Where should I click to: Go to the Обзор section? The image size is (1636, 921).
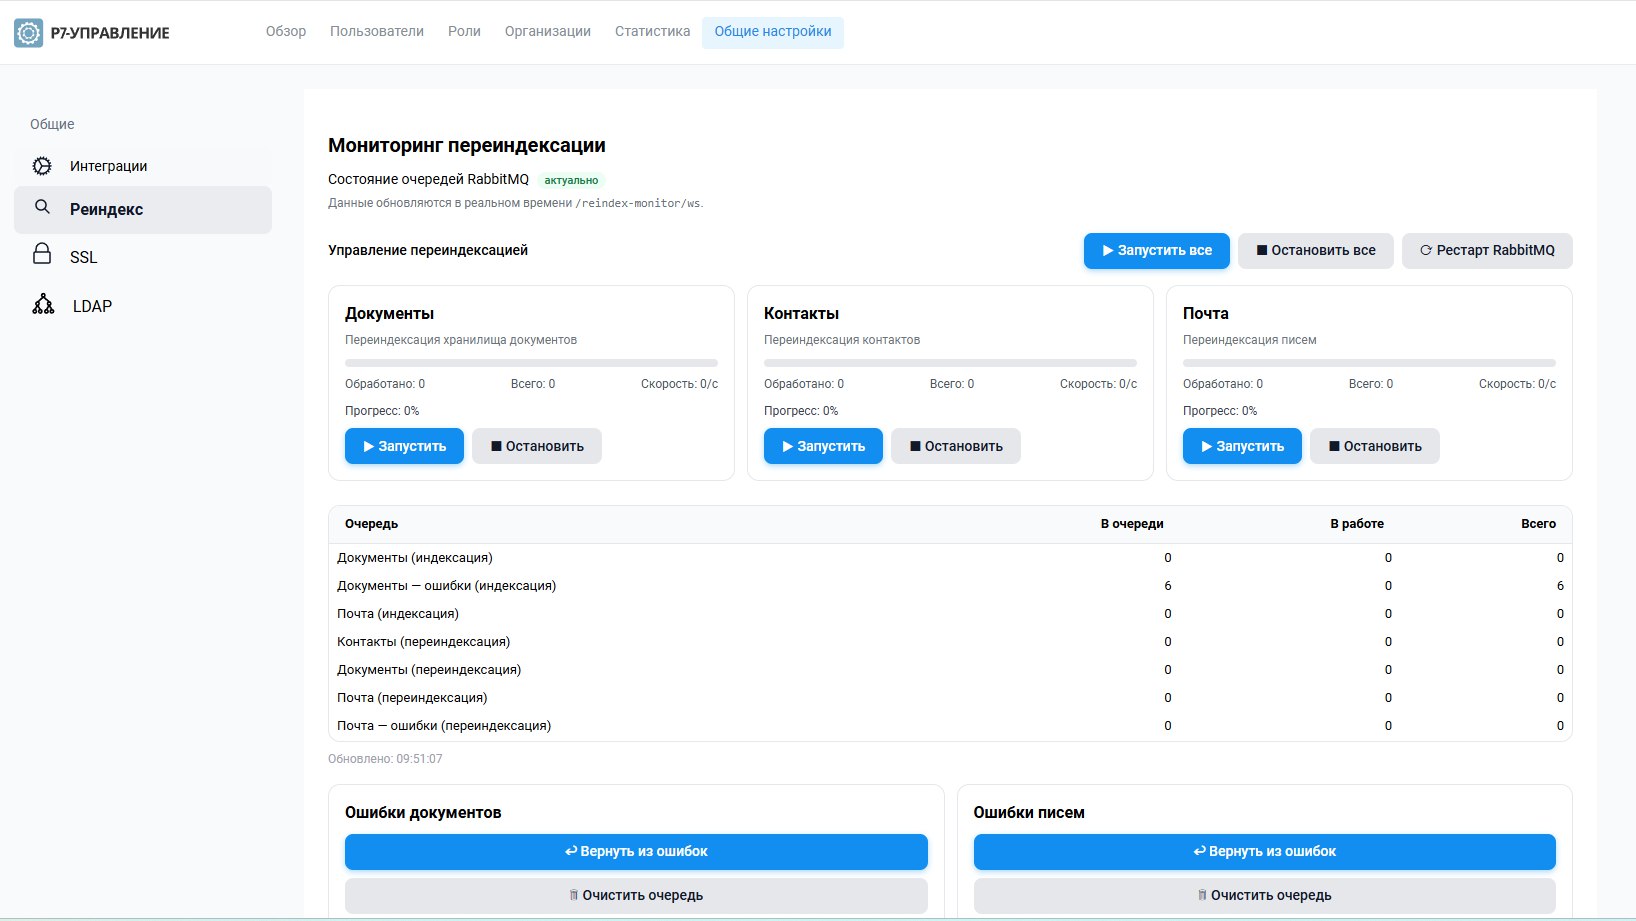(x=285, y=31)
